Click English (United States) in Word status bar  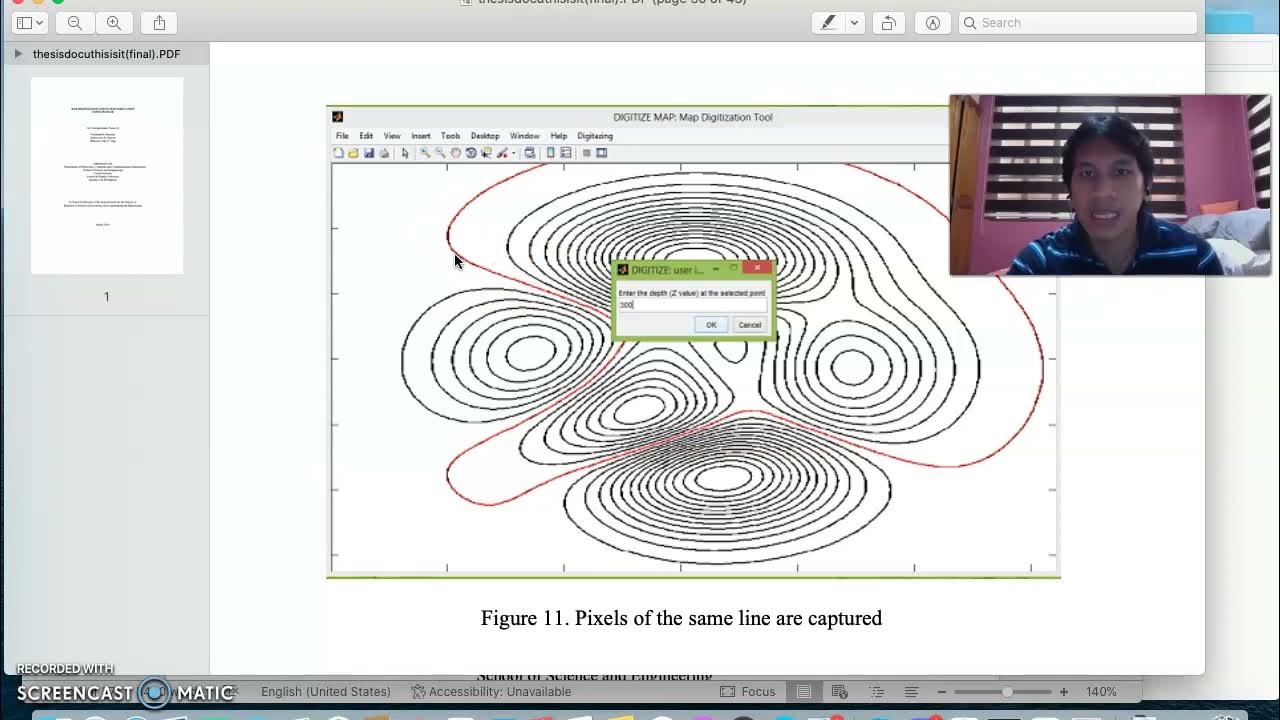(326, 692)
